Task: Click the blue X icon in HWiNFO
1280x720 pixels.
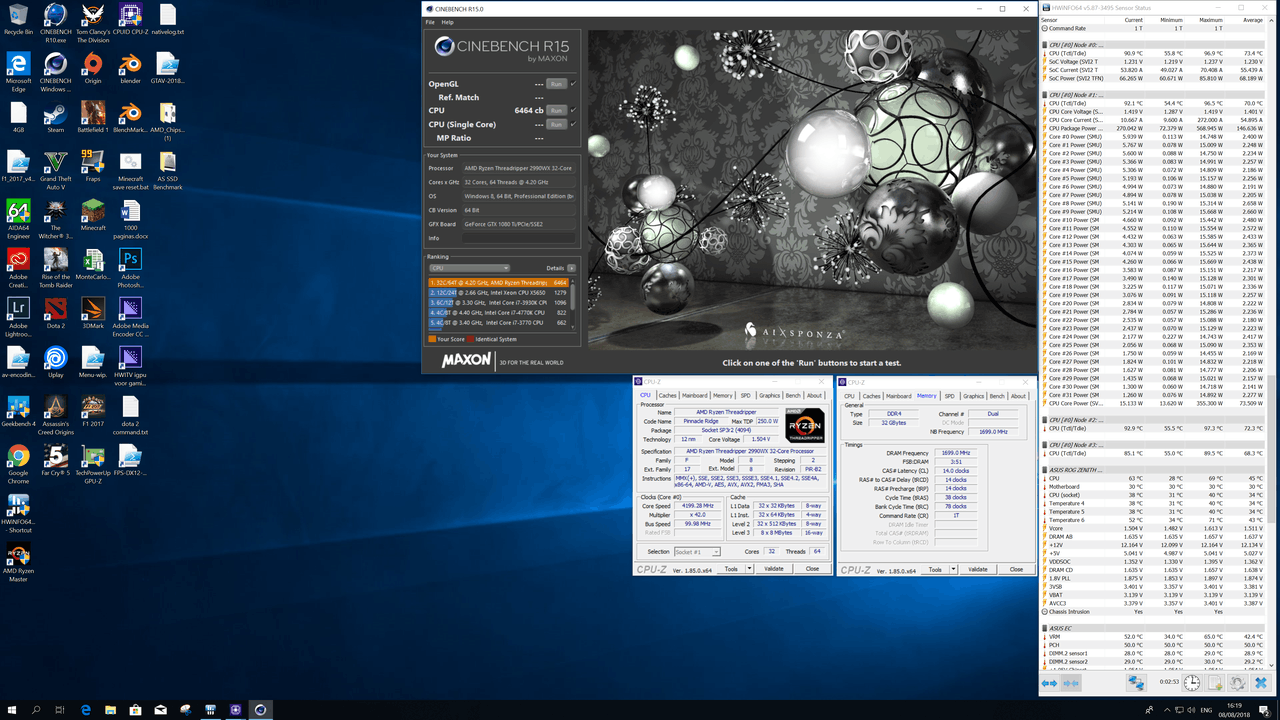Action: [x=1260, y=683]
